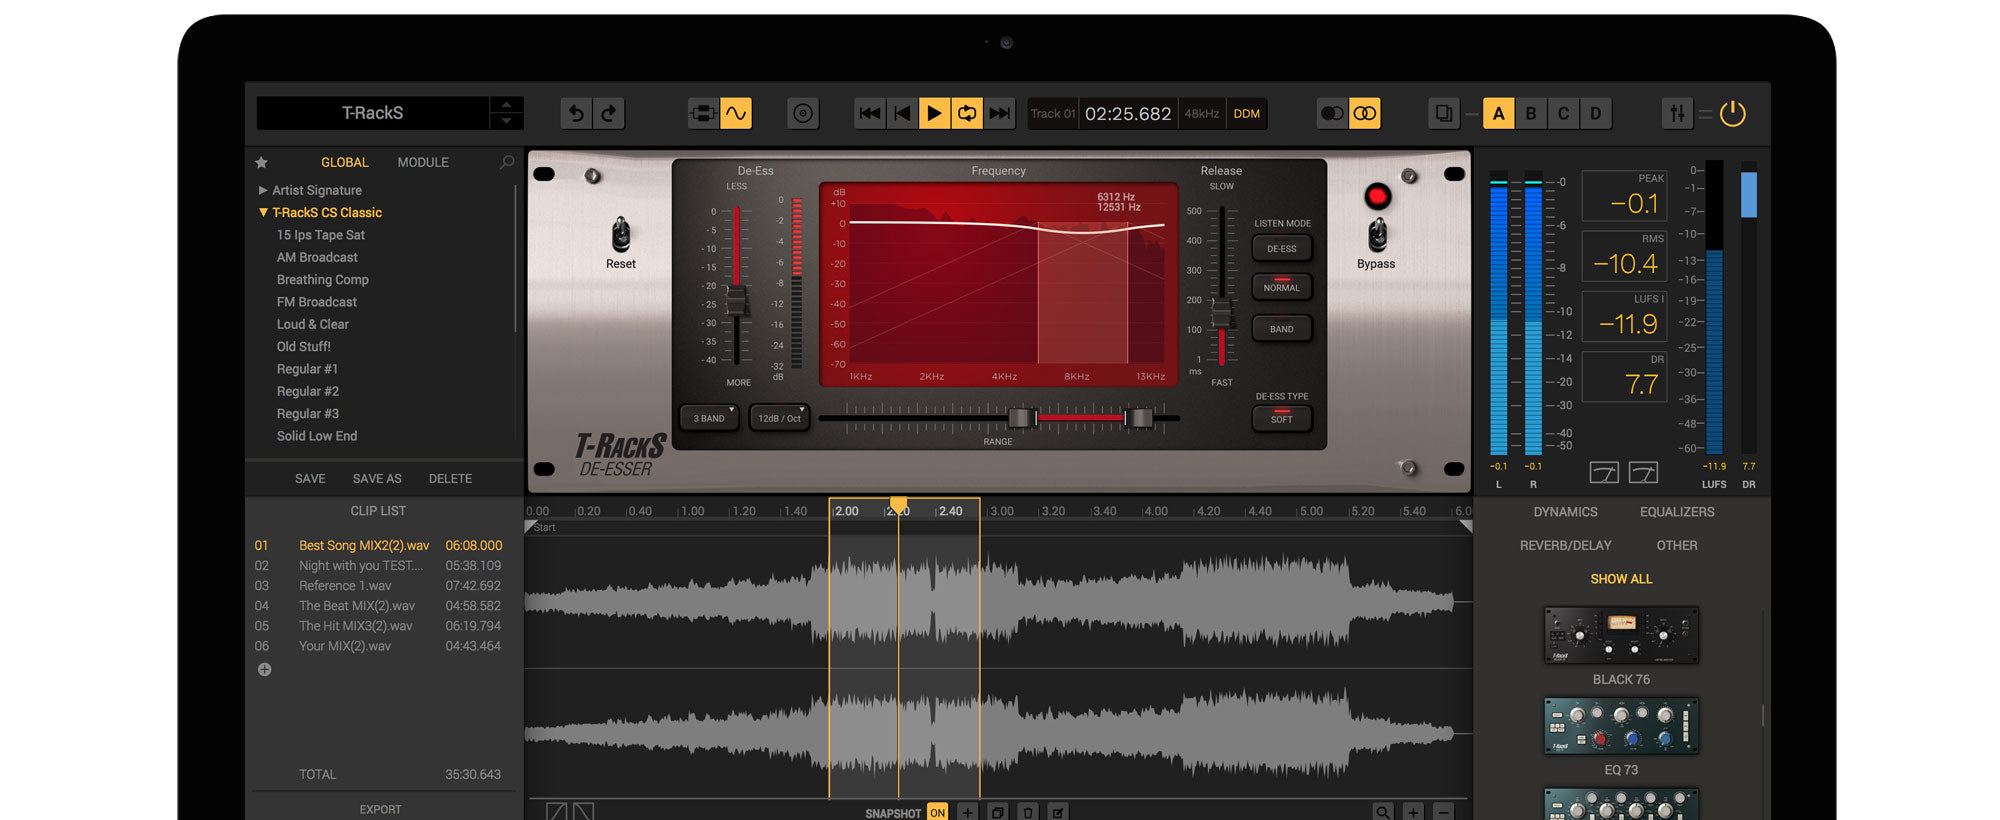Step to previous preset with up arrow

[x=506, y=105]
